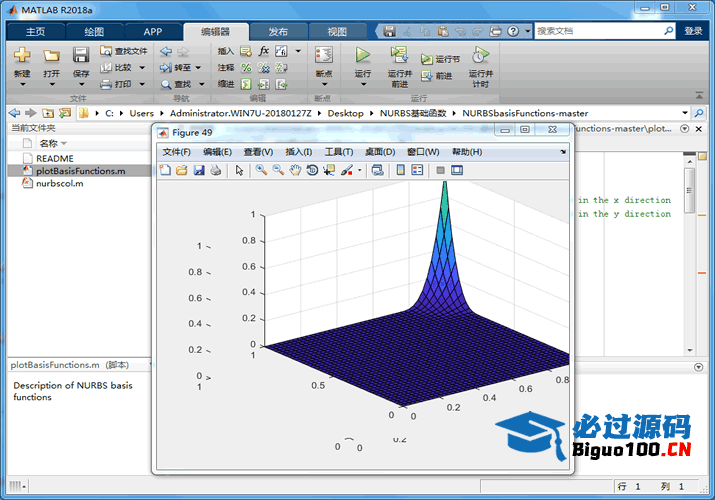Select nurbscol.m in the file list
715x500 pixels.
(x=59, y=184)
